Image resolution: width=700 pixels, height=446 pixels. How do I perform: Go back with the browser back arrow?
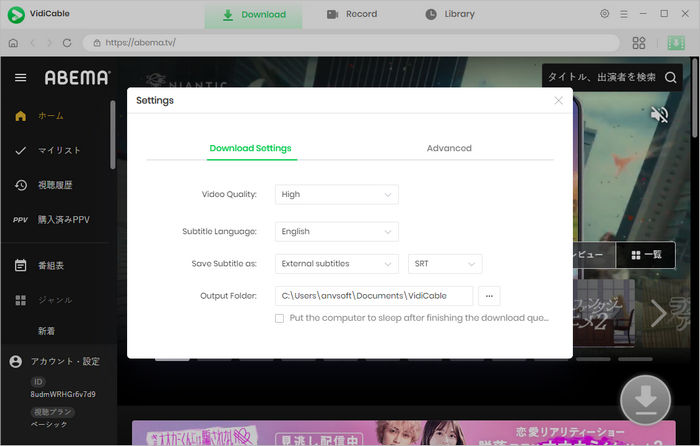point(32,43)
